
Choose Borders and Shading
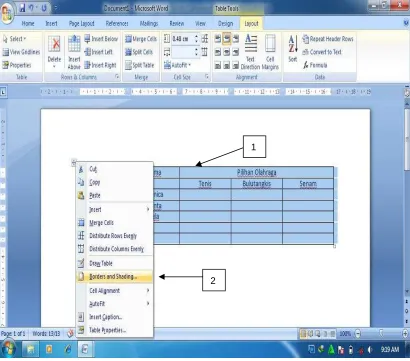pos(115,277)
